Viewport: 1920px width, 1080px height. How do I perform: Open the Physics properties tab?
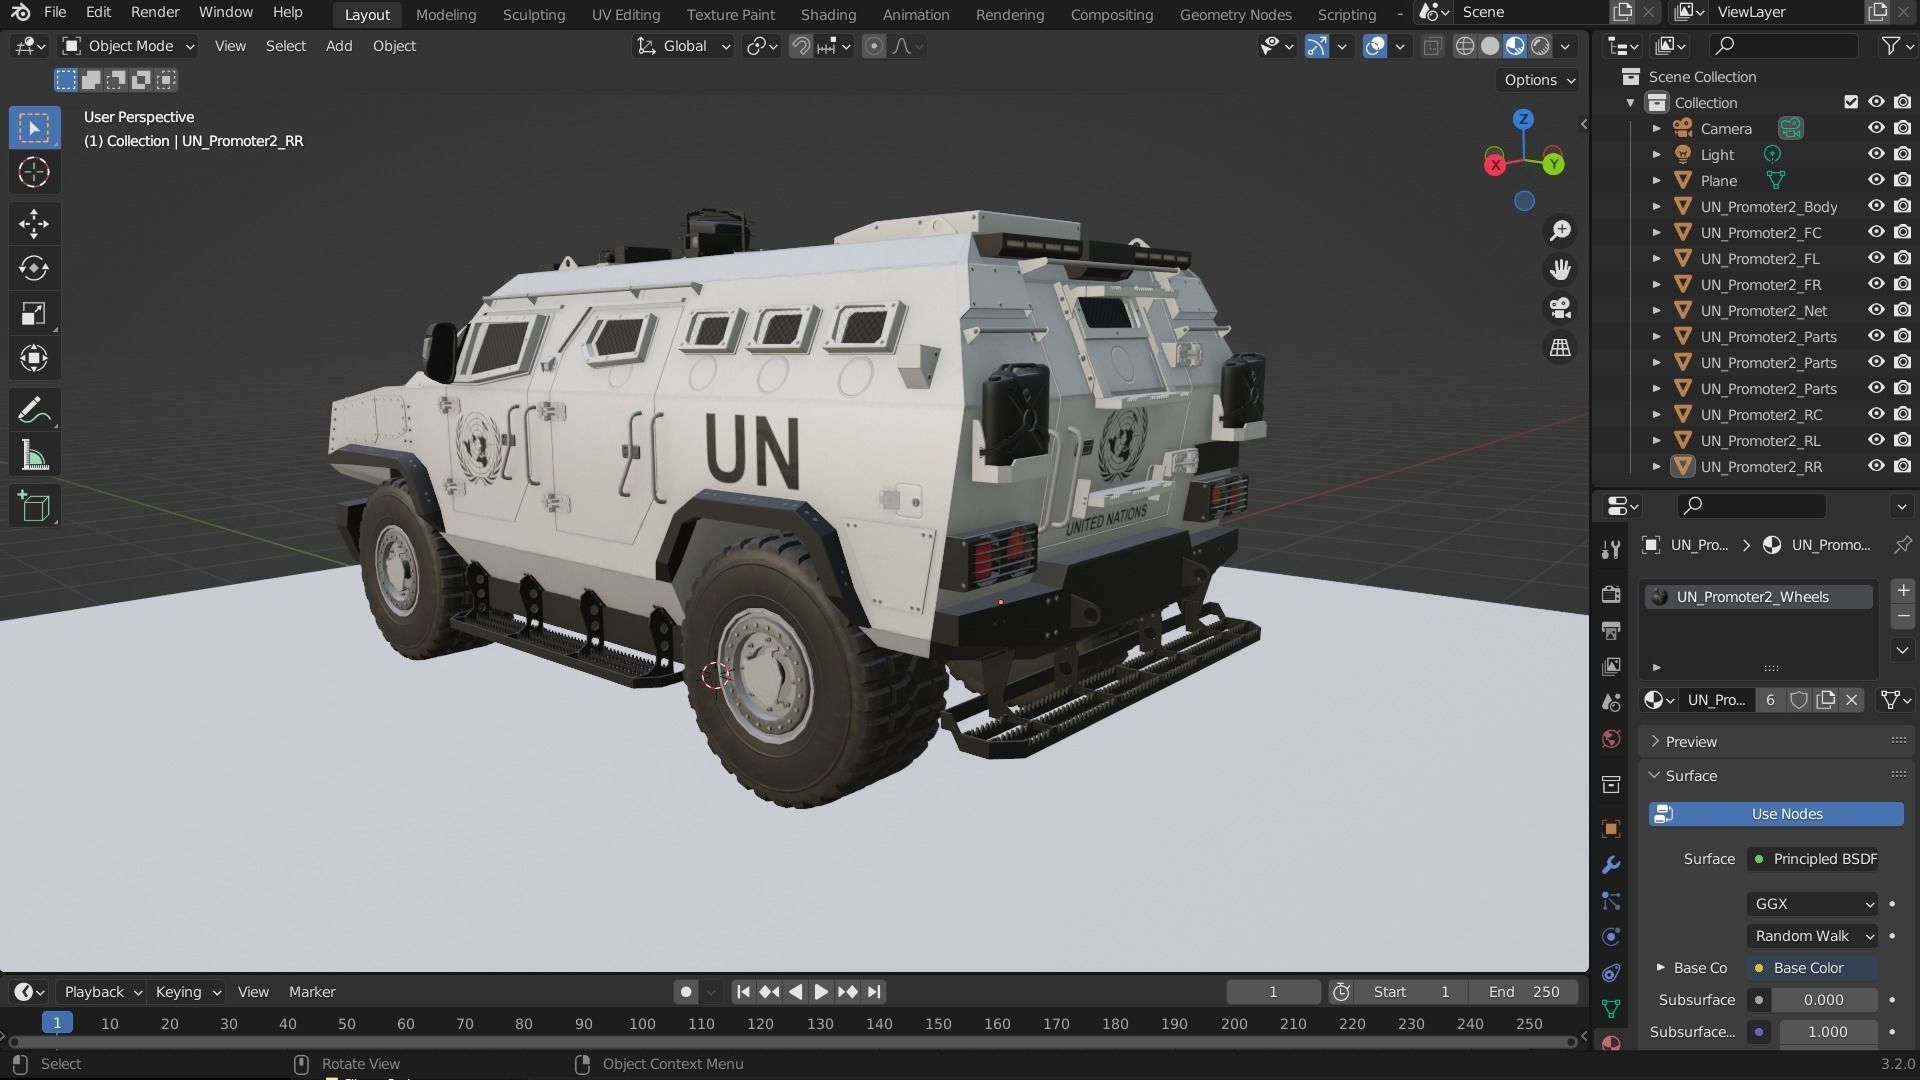[x=1611, y=937]
